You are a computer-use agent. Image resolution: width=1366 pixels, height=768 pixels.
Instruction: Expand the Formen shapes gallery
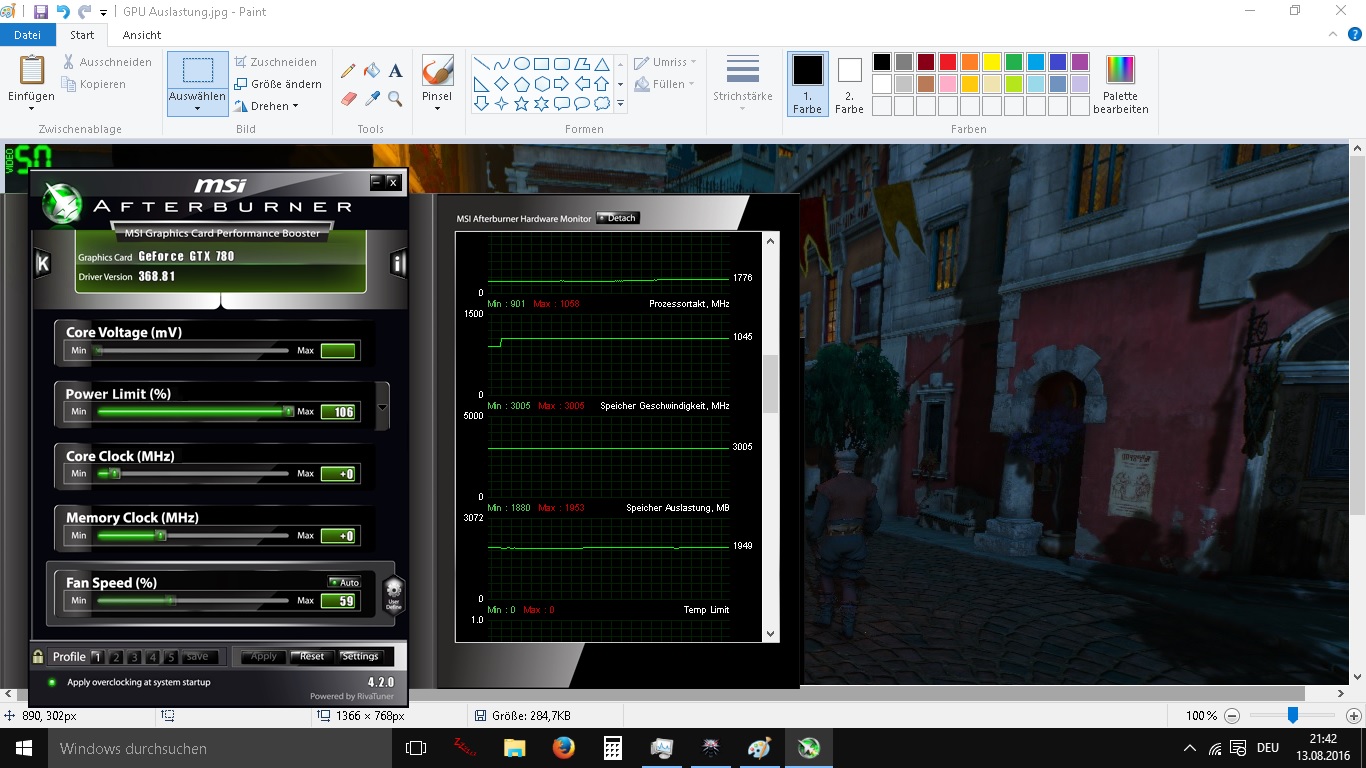tap(620, 103)
